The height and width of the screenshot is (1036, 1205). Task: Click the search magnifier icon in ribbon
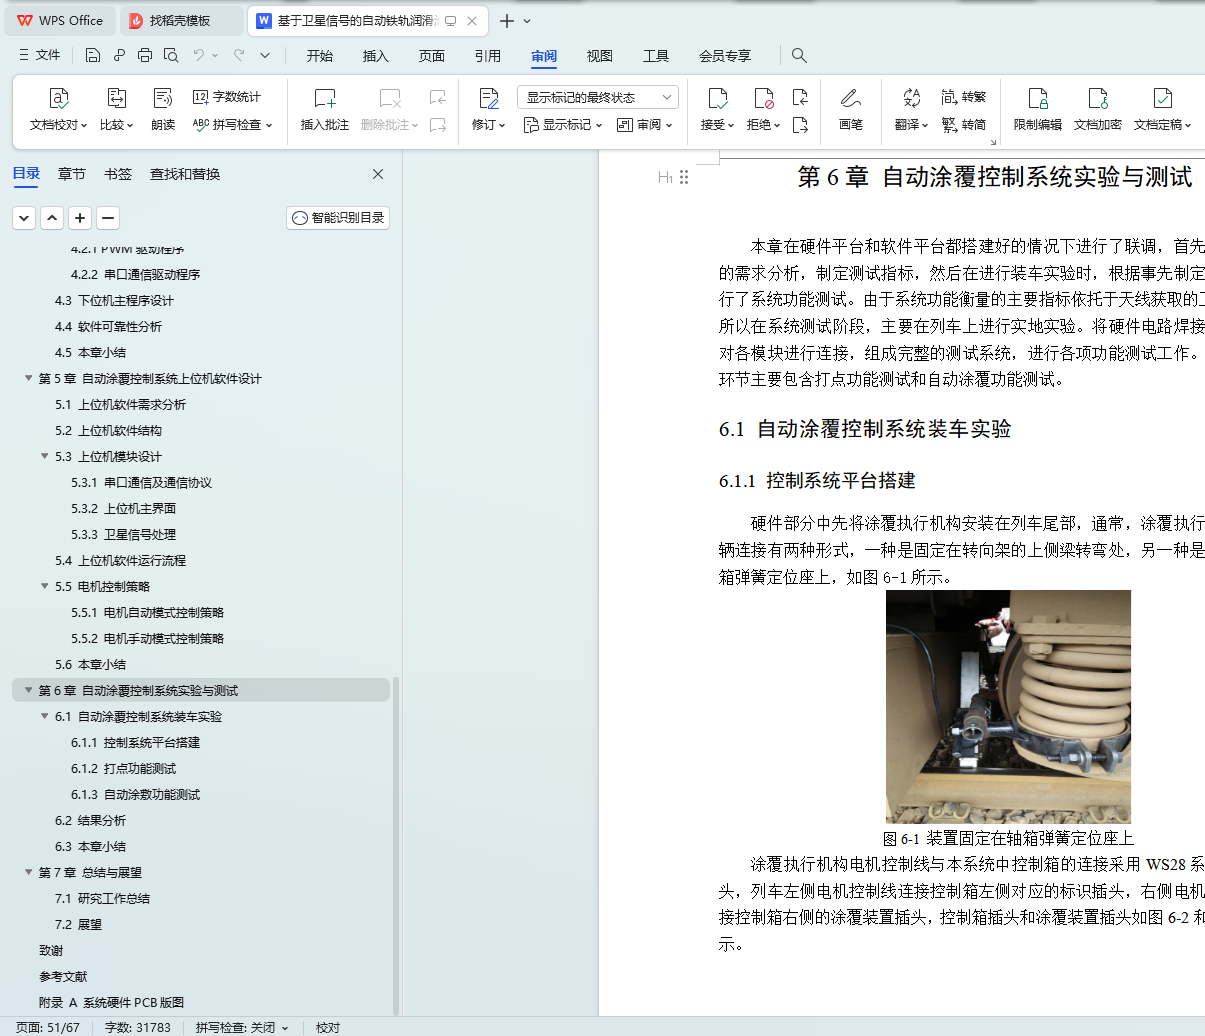point(799,55)
